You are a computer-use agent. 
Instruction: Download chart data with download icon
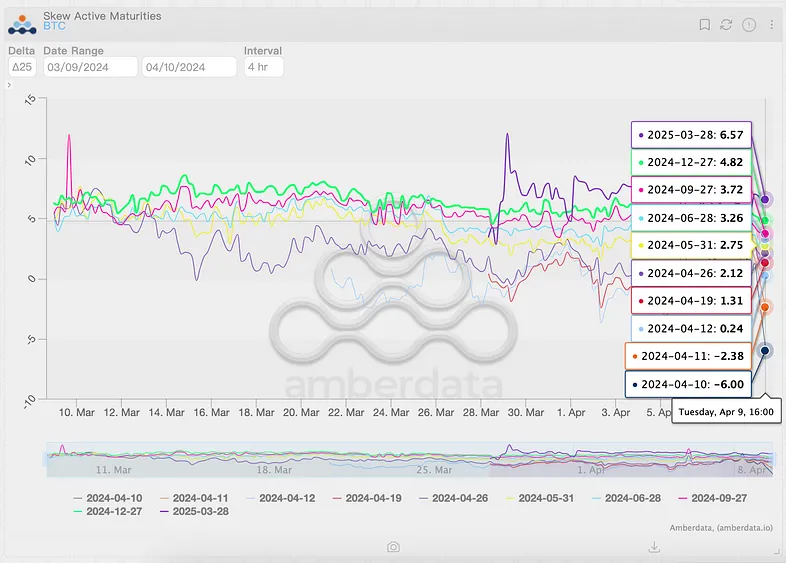coord(654,547)
